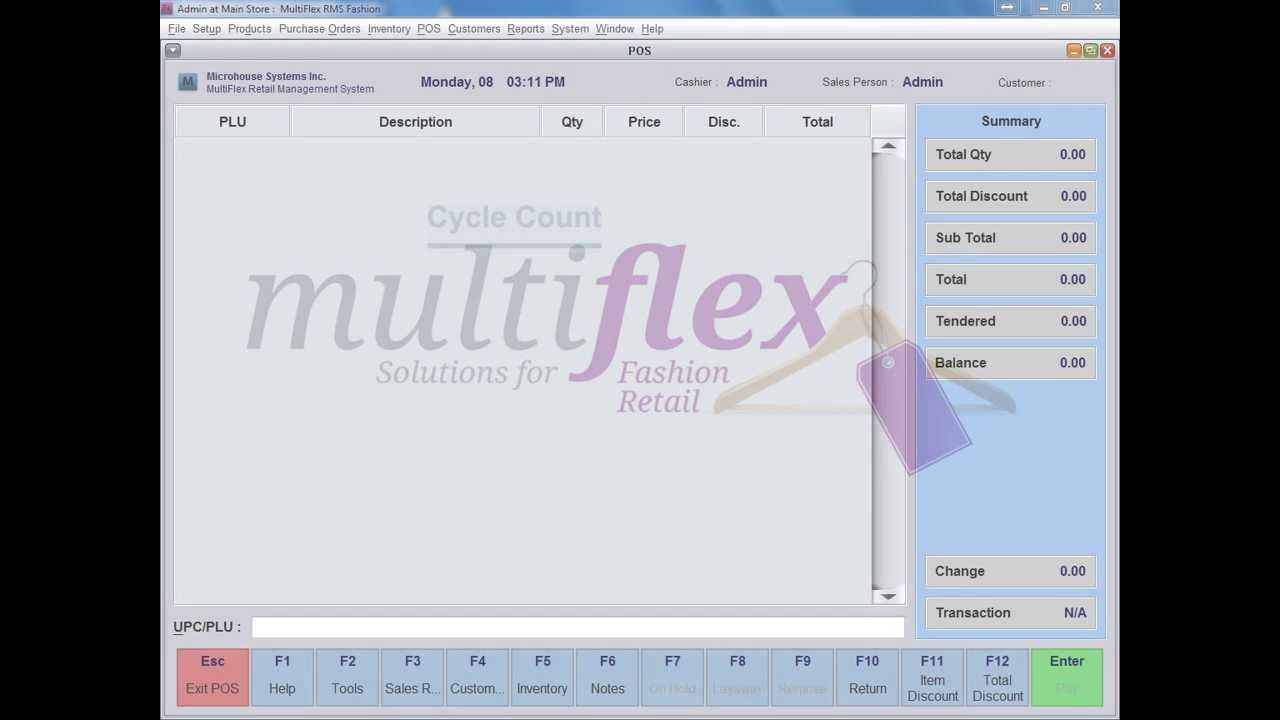The height and width of the screenshot is (720, 1280).
Task: Focus the UPC/PLU input field
Action: click(x=577, y=627)
